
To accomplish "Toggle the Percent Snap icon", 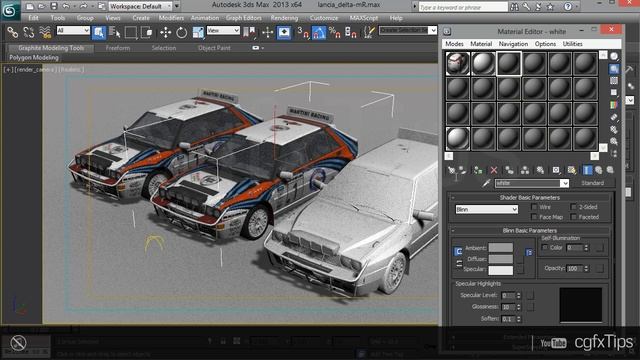I will coord(335,32).
